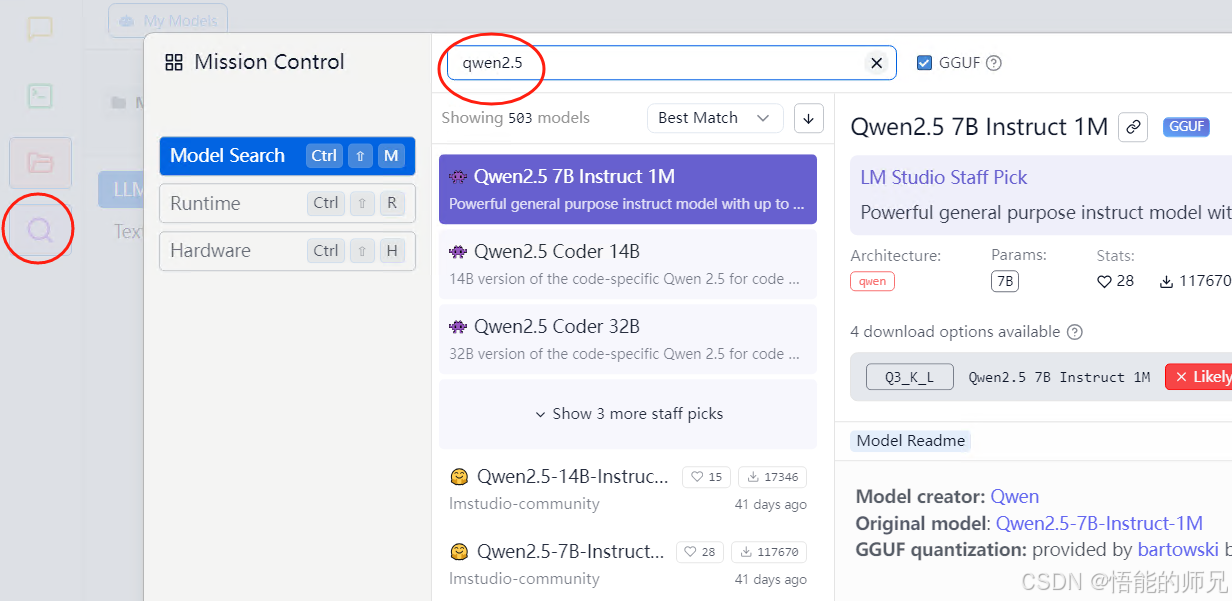The image size is (1232, 601).
Task: Open the Developer terminal sidebar icon
Action: (x=40, y=95)
